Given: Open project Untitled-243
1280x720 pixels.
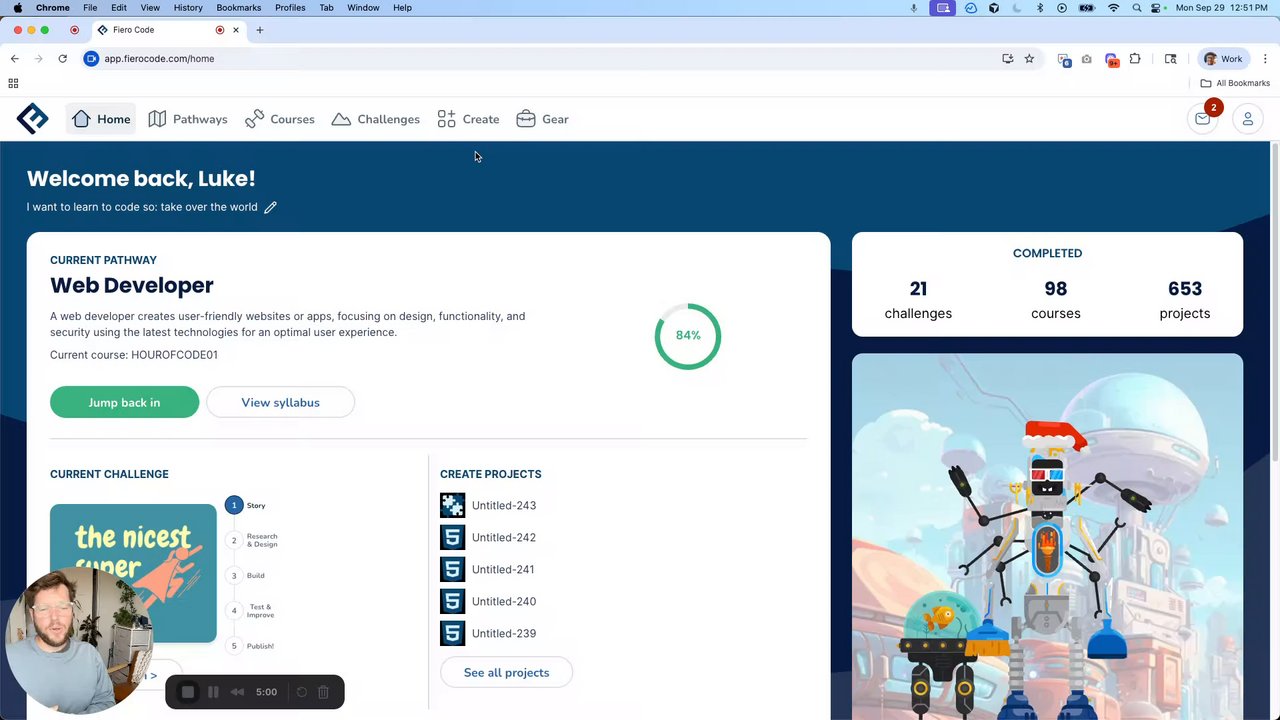Looking at the screenshot, I should (x=504, y=505).
